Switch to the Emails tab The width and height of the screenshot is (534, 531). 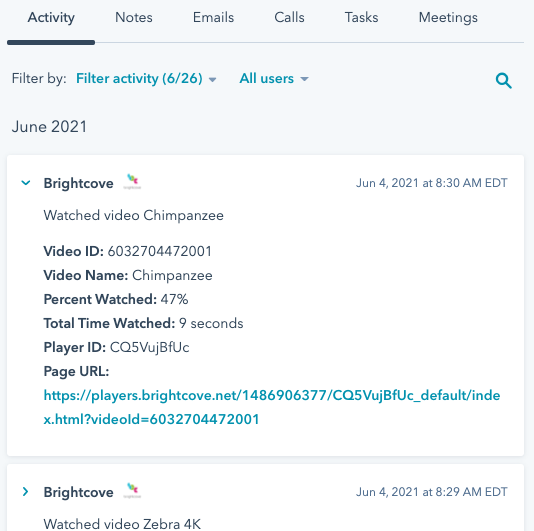point(214,17)
